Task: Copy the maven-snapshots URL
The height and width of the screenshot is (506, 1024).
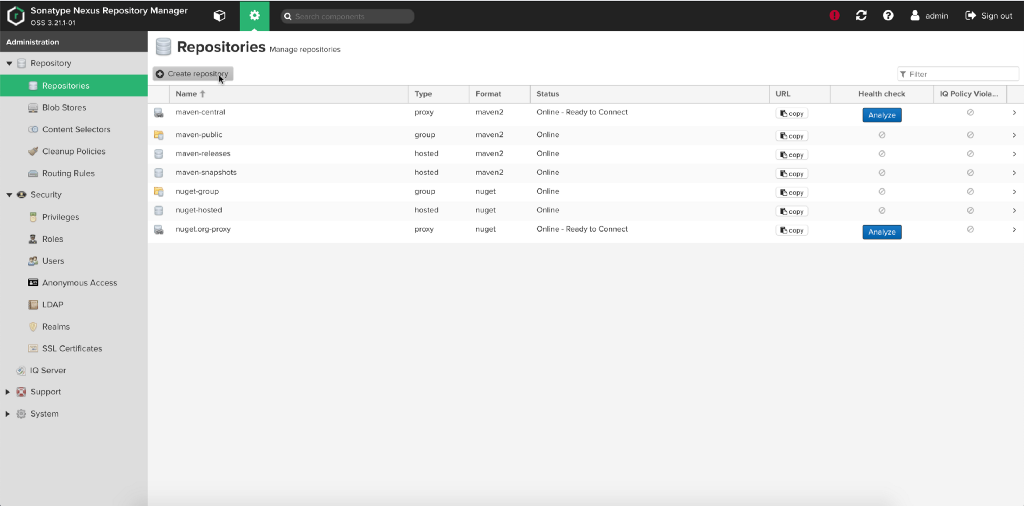Action: pos(792,174)
